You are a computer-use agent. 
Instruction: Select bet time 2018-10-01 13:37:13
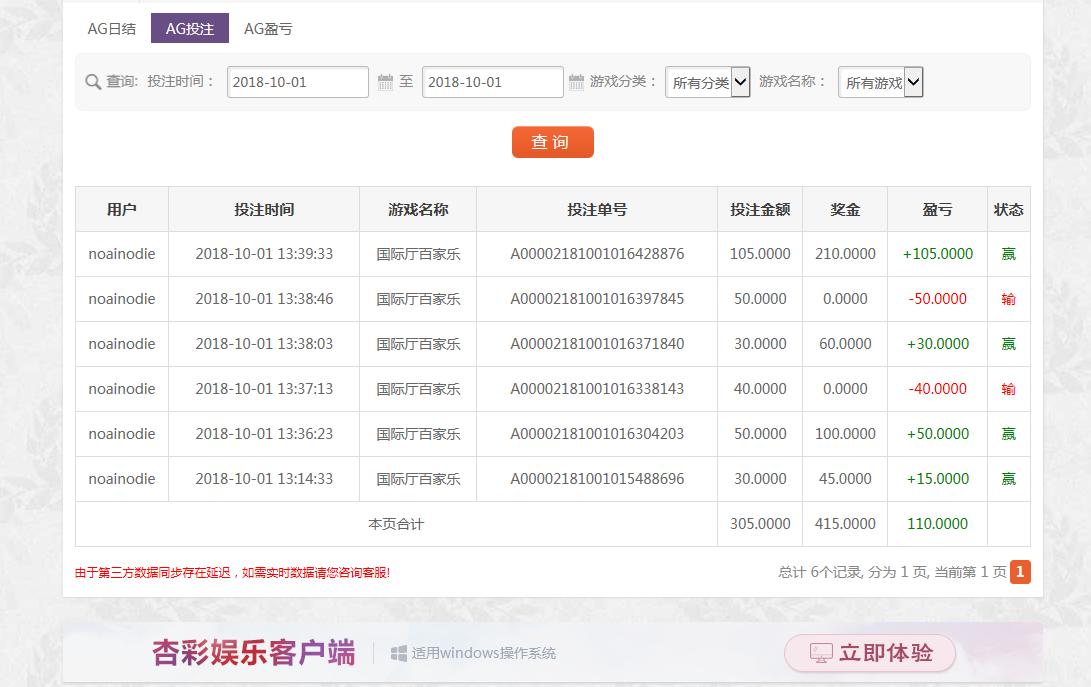click(264, 389)
